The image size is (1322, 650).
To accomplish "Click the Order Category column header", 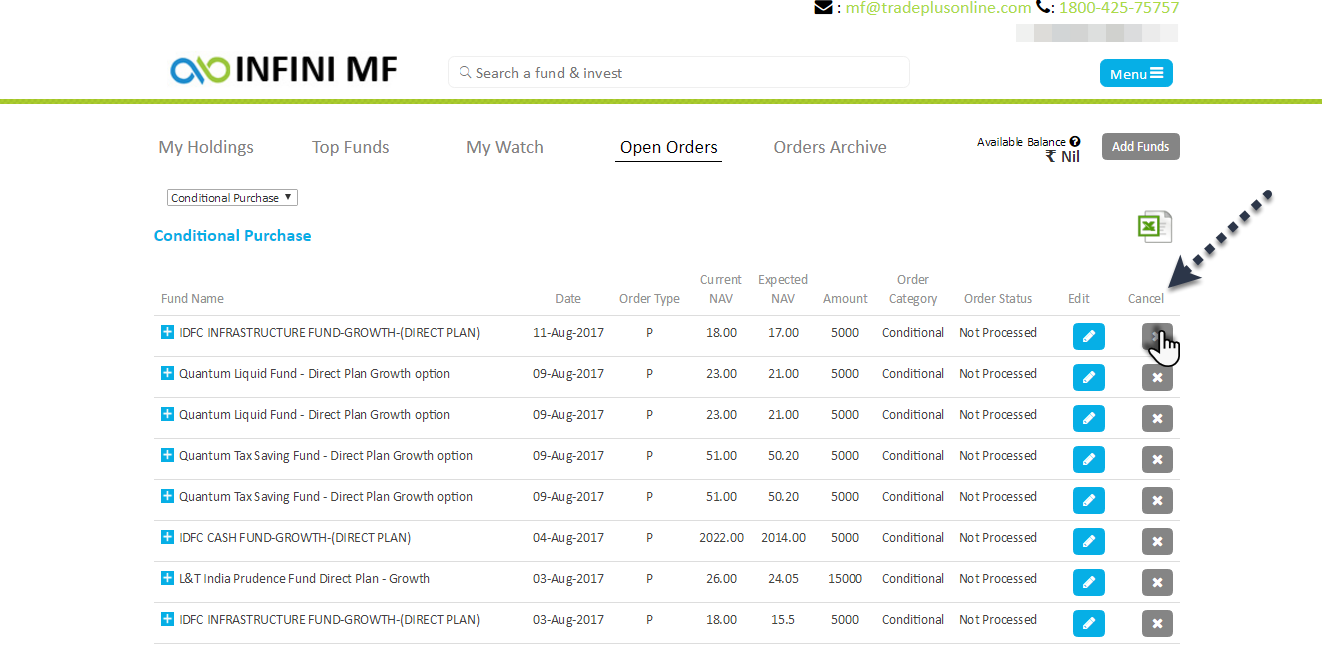I will click(913, 289).
